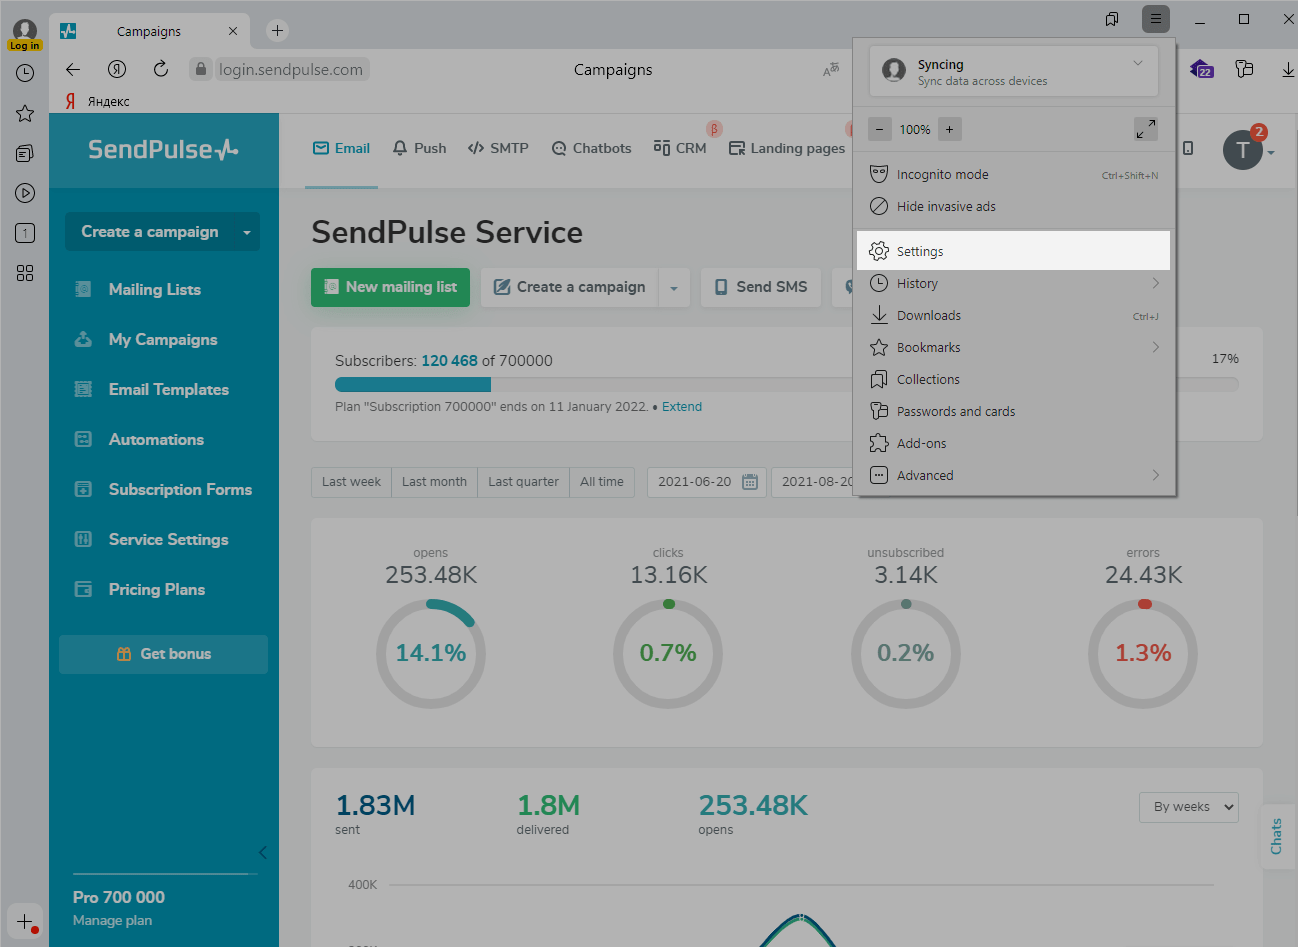The height and width of the screenshot is (947, 1298).
Task: Open the browser history clock icon in sidebar
Action: point(25,73)
